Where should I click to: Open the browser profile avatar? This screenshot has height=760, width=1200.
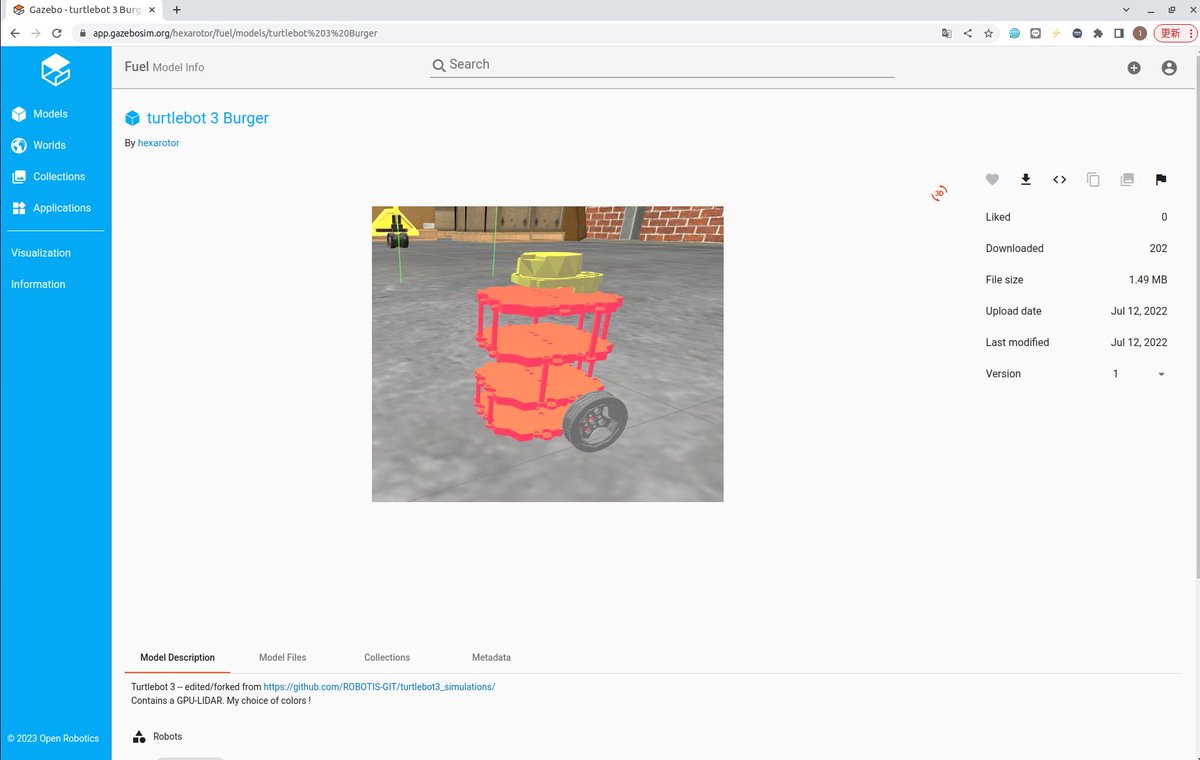1140,33
